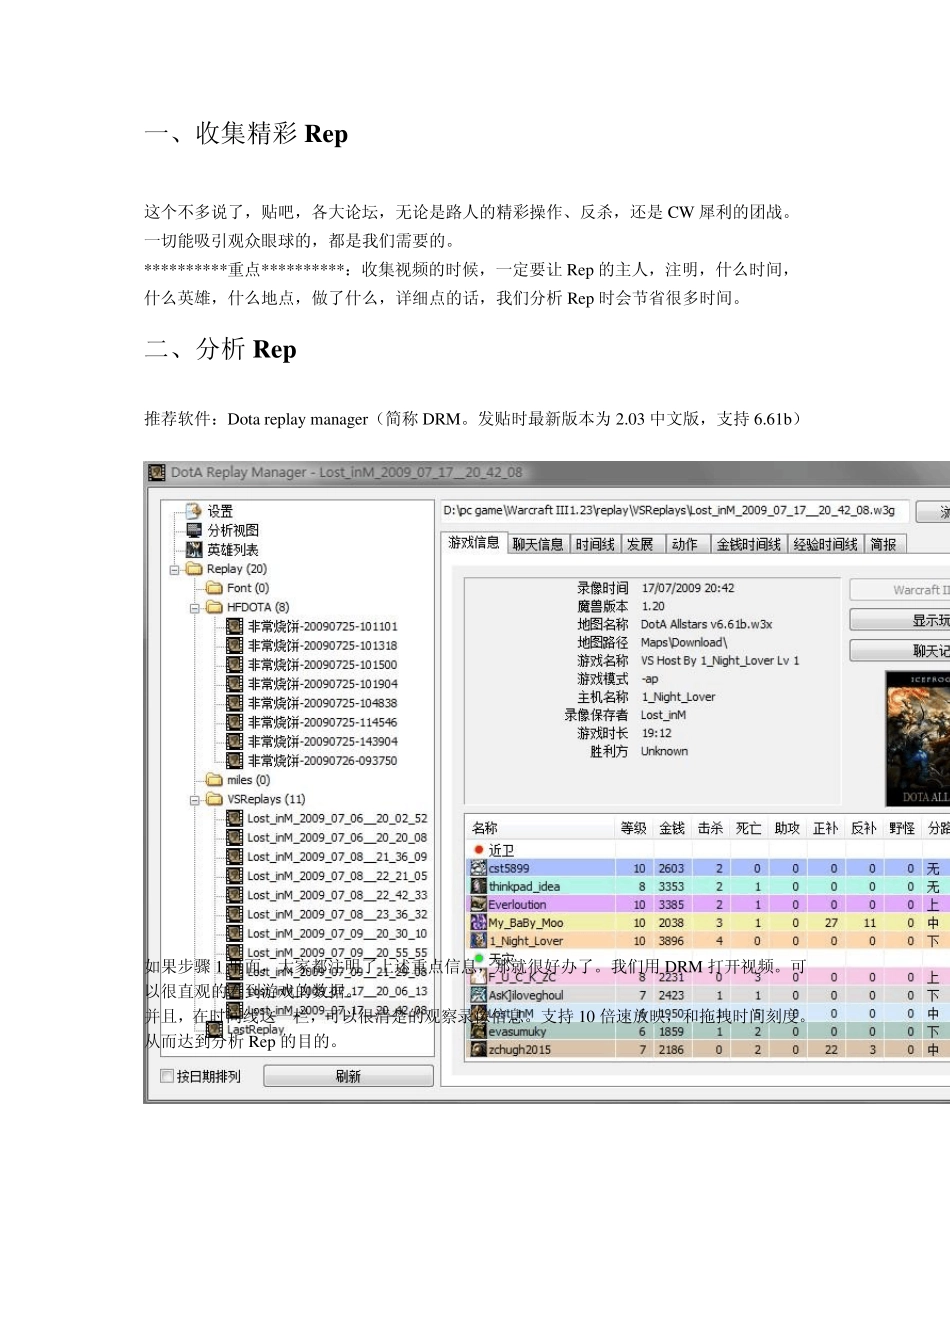Open the 英雄列表 hero list icon
The height and width of the screenshot is (1344, 950).
pos(194,549)
